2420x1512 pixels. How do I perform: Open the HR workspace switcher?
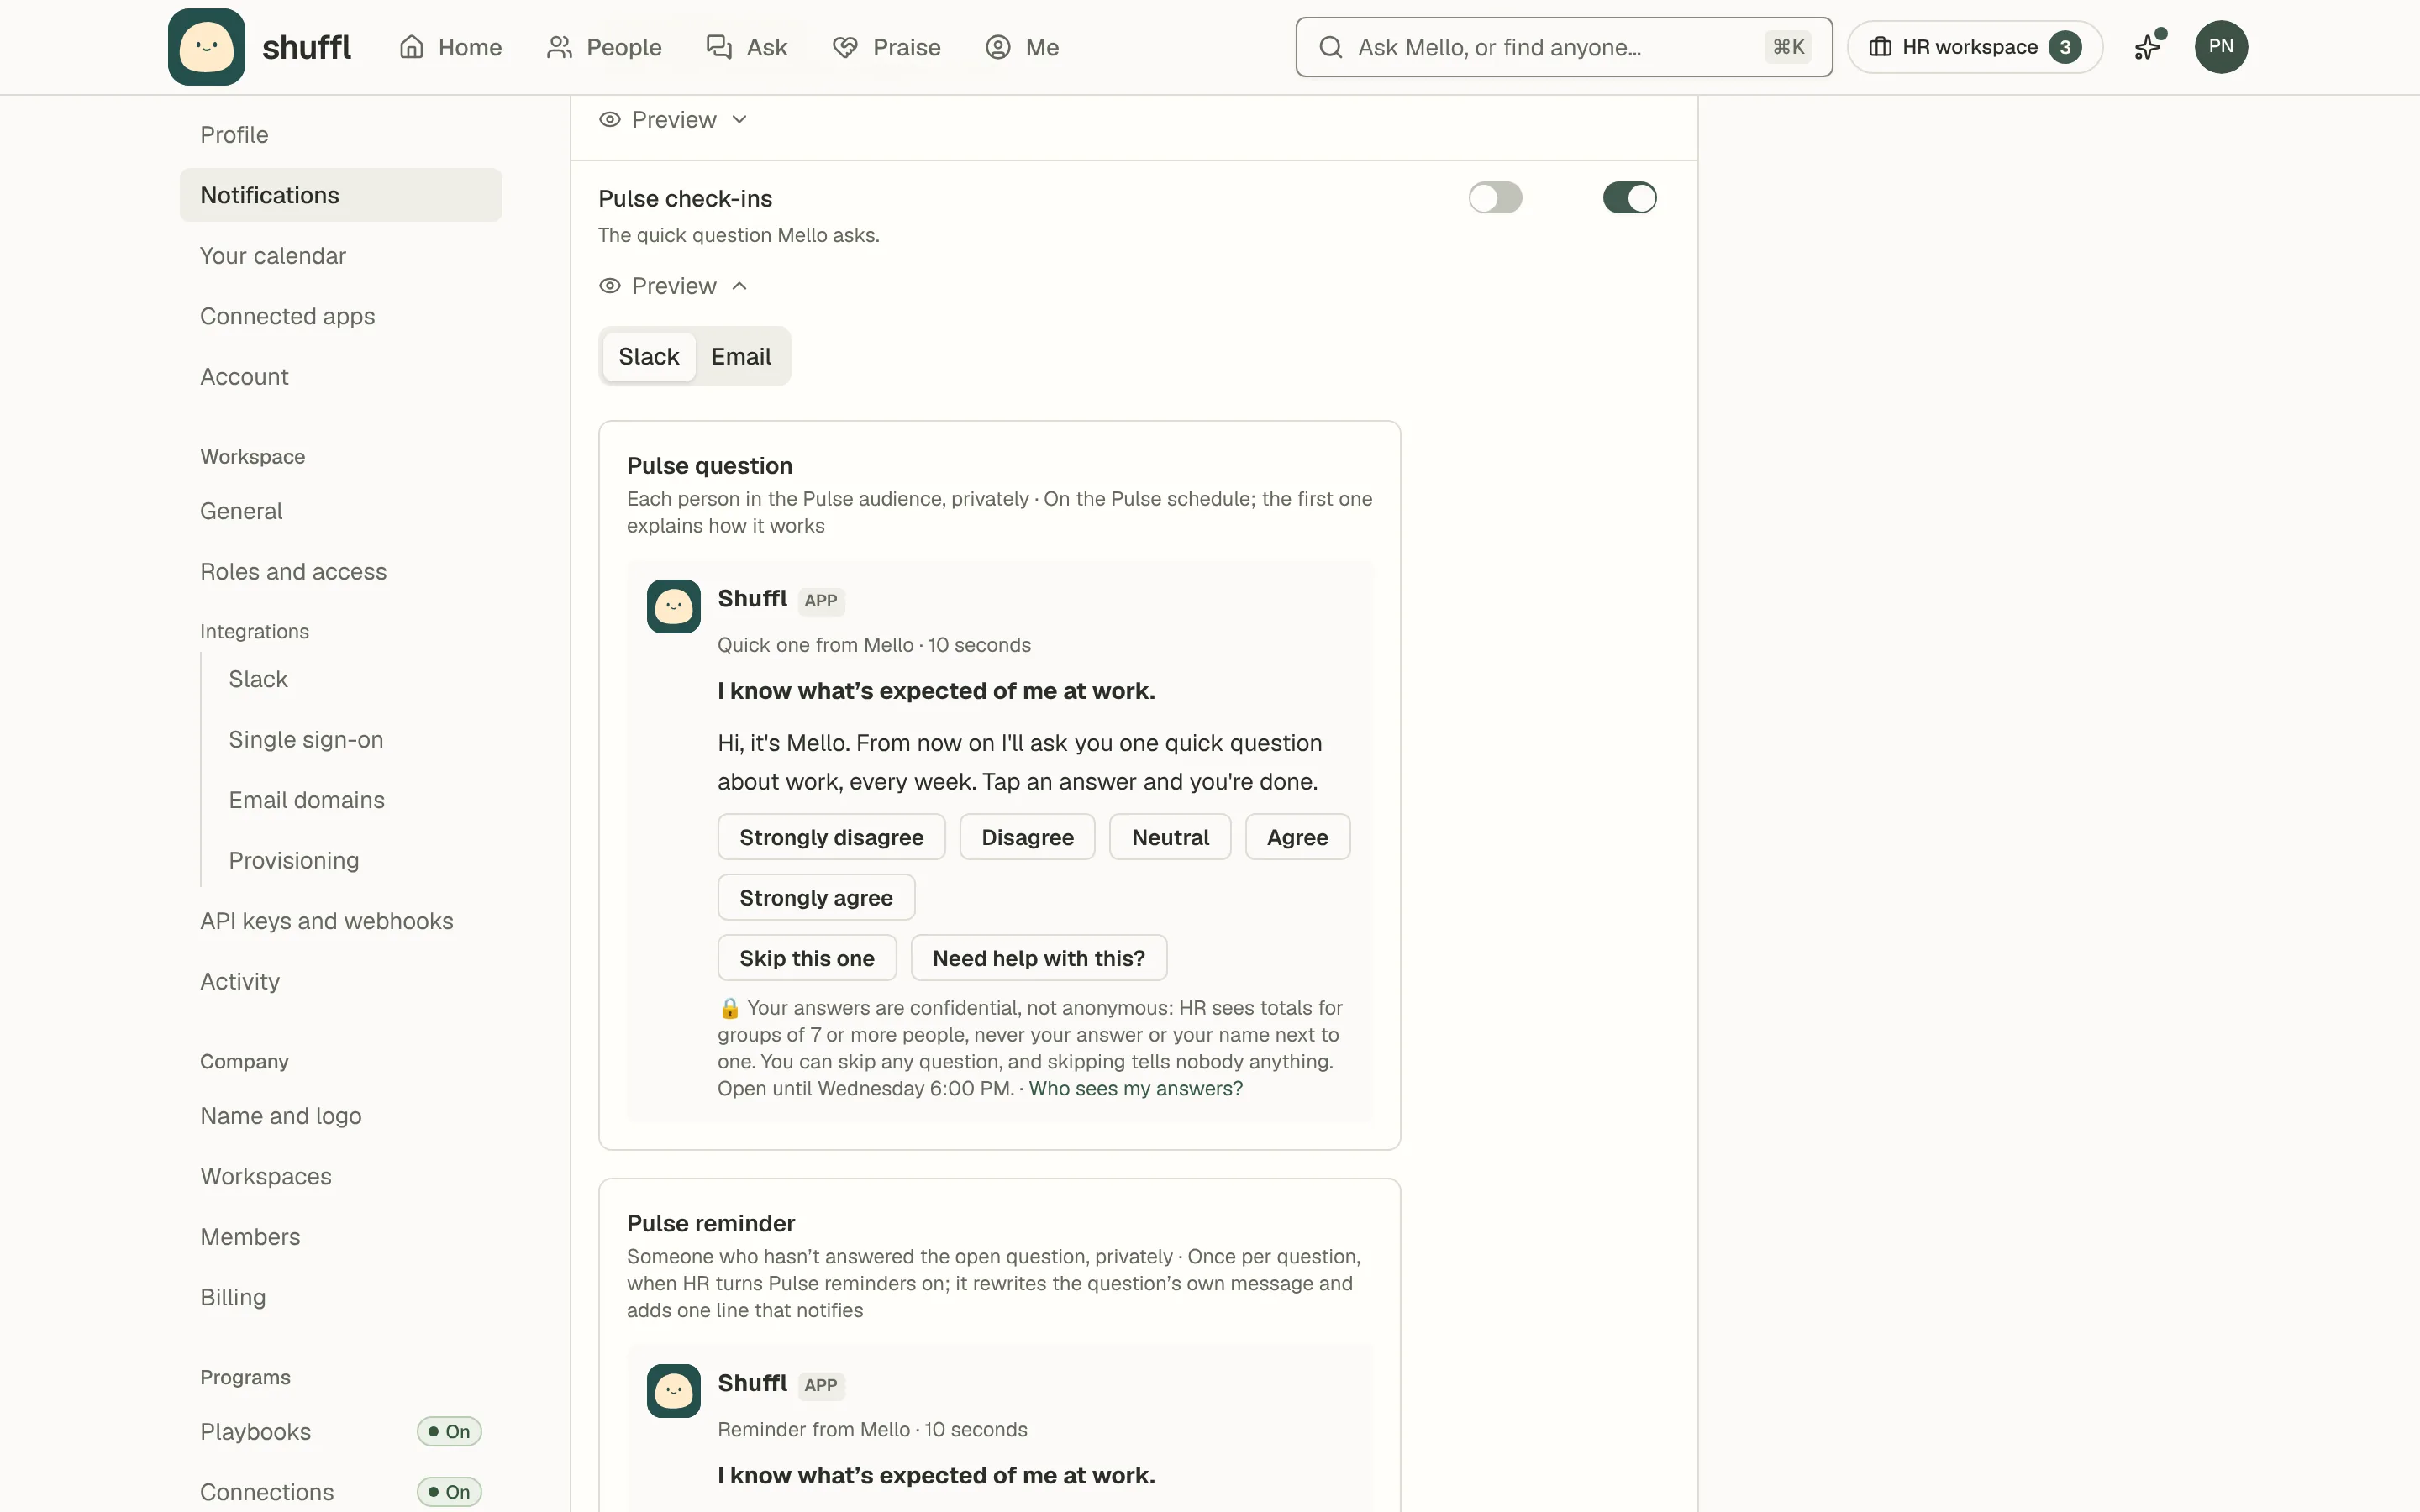pyautogui.click(x=1975, y=47)
